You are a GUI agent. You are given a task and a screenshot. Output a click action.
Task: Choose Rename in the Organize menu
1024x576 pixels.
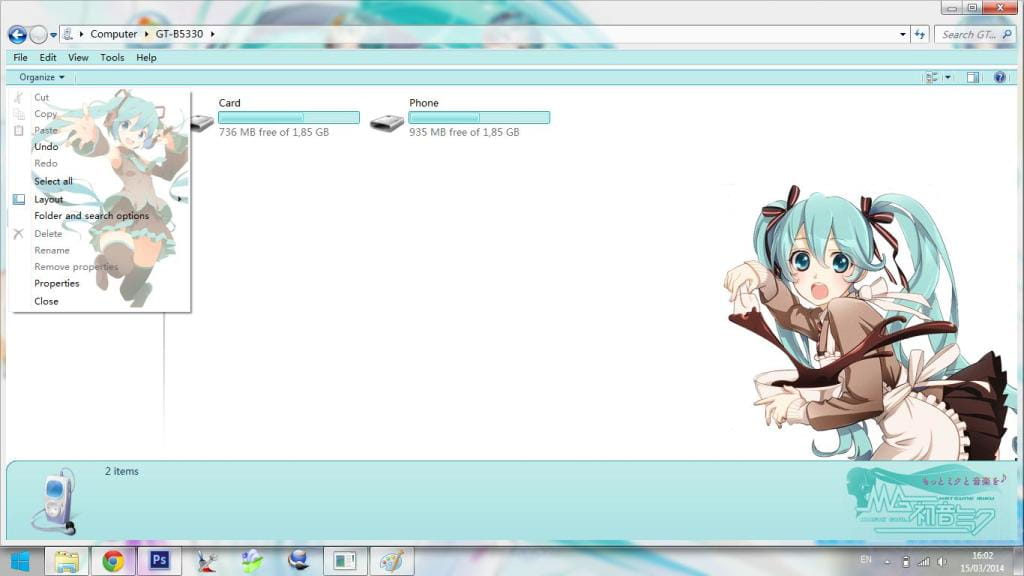pos(52,250)
